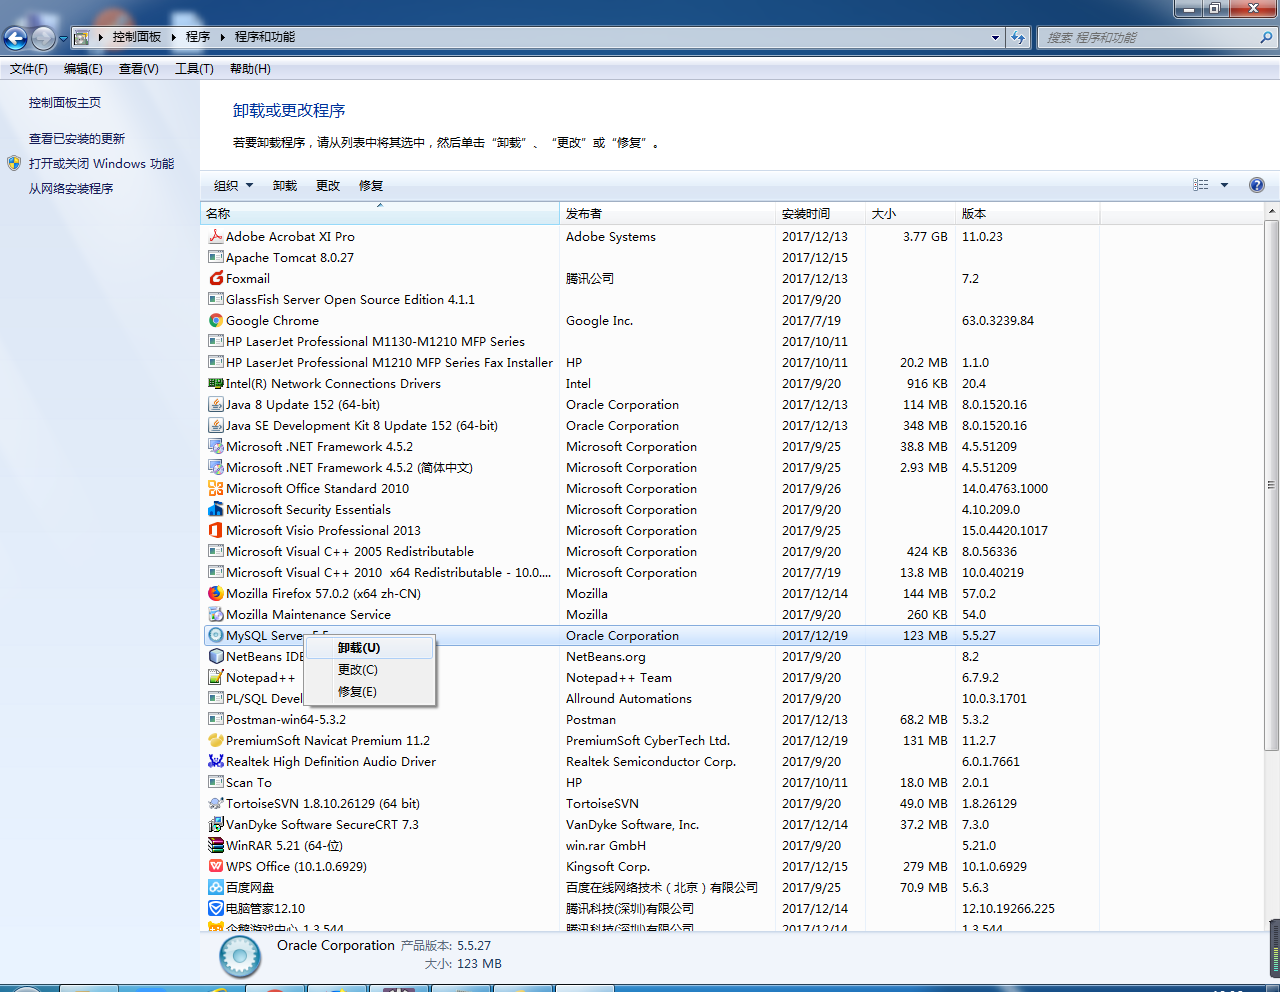Sort list by 版本 column header
The image size is (1280, 992).
click(x=1028, y=213)
